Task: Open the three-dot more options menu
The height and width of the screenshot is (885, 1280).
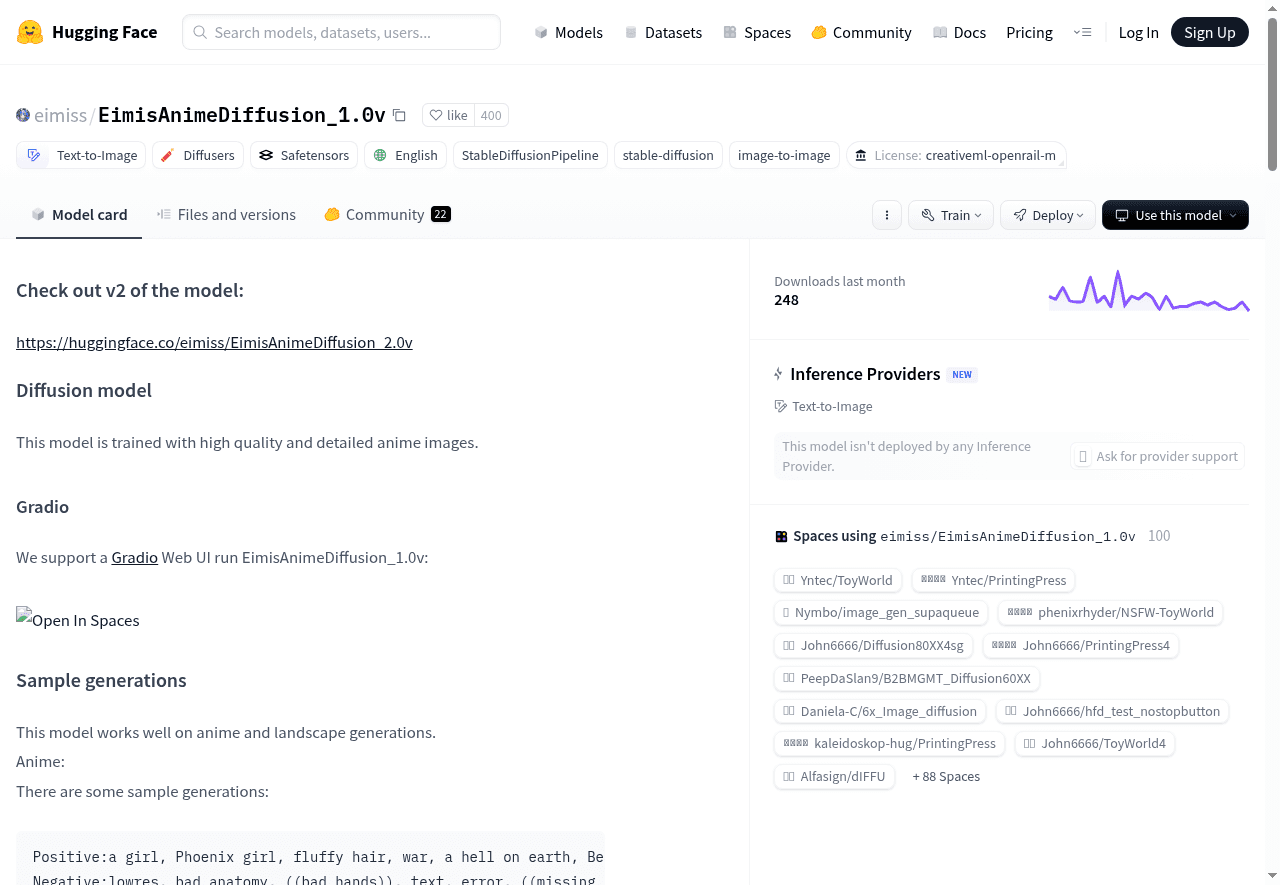Action: [887, 215]
